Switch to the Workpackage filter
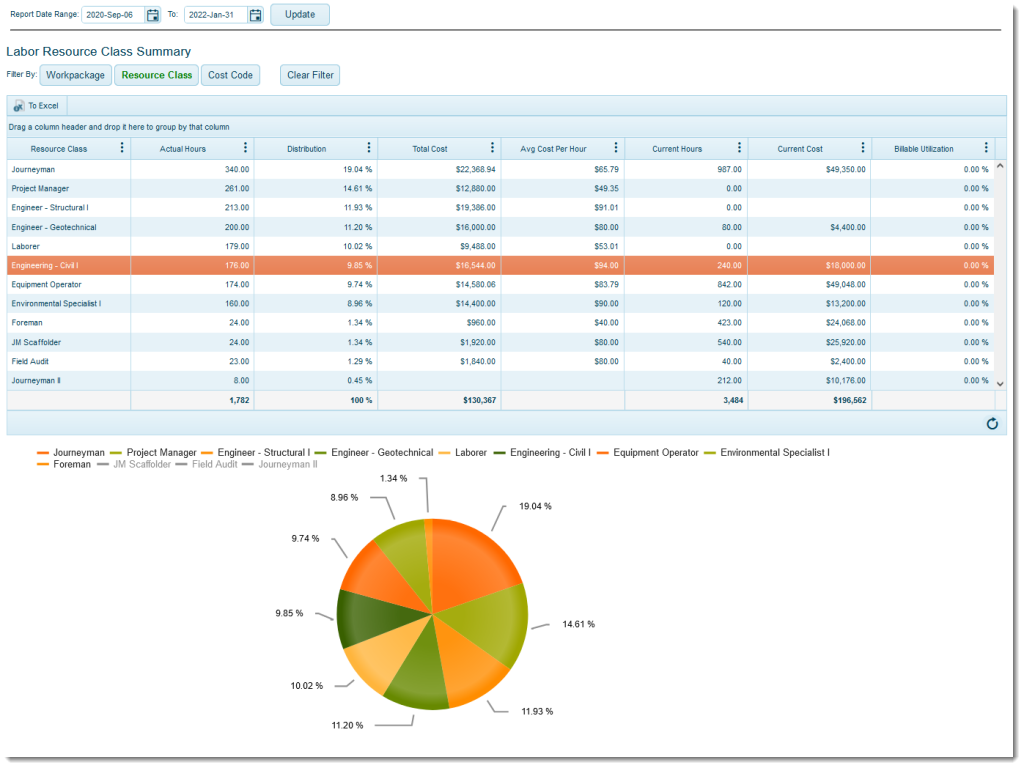1024x768 pixels. tap(75, 74)
